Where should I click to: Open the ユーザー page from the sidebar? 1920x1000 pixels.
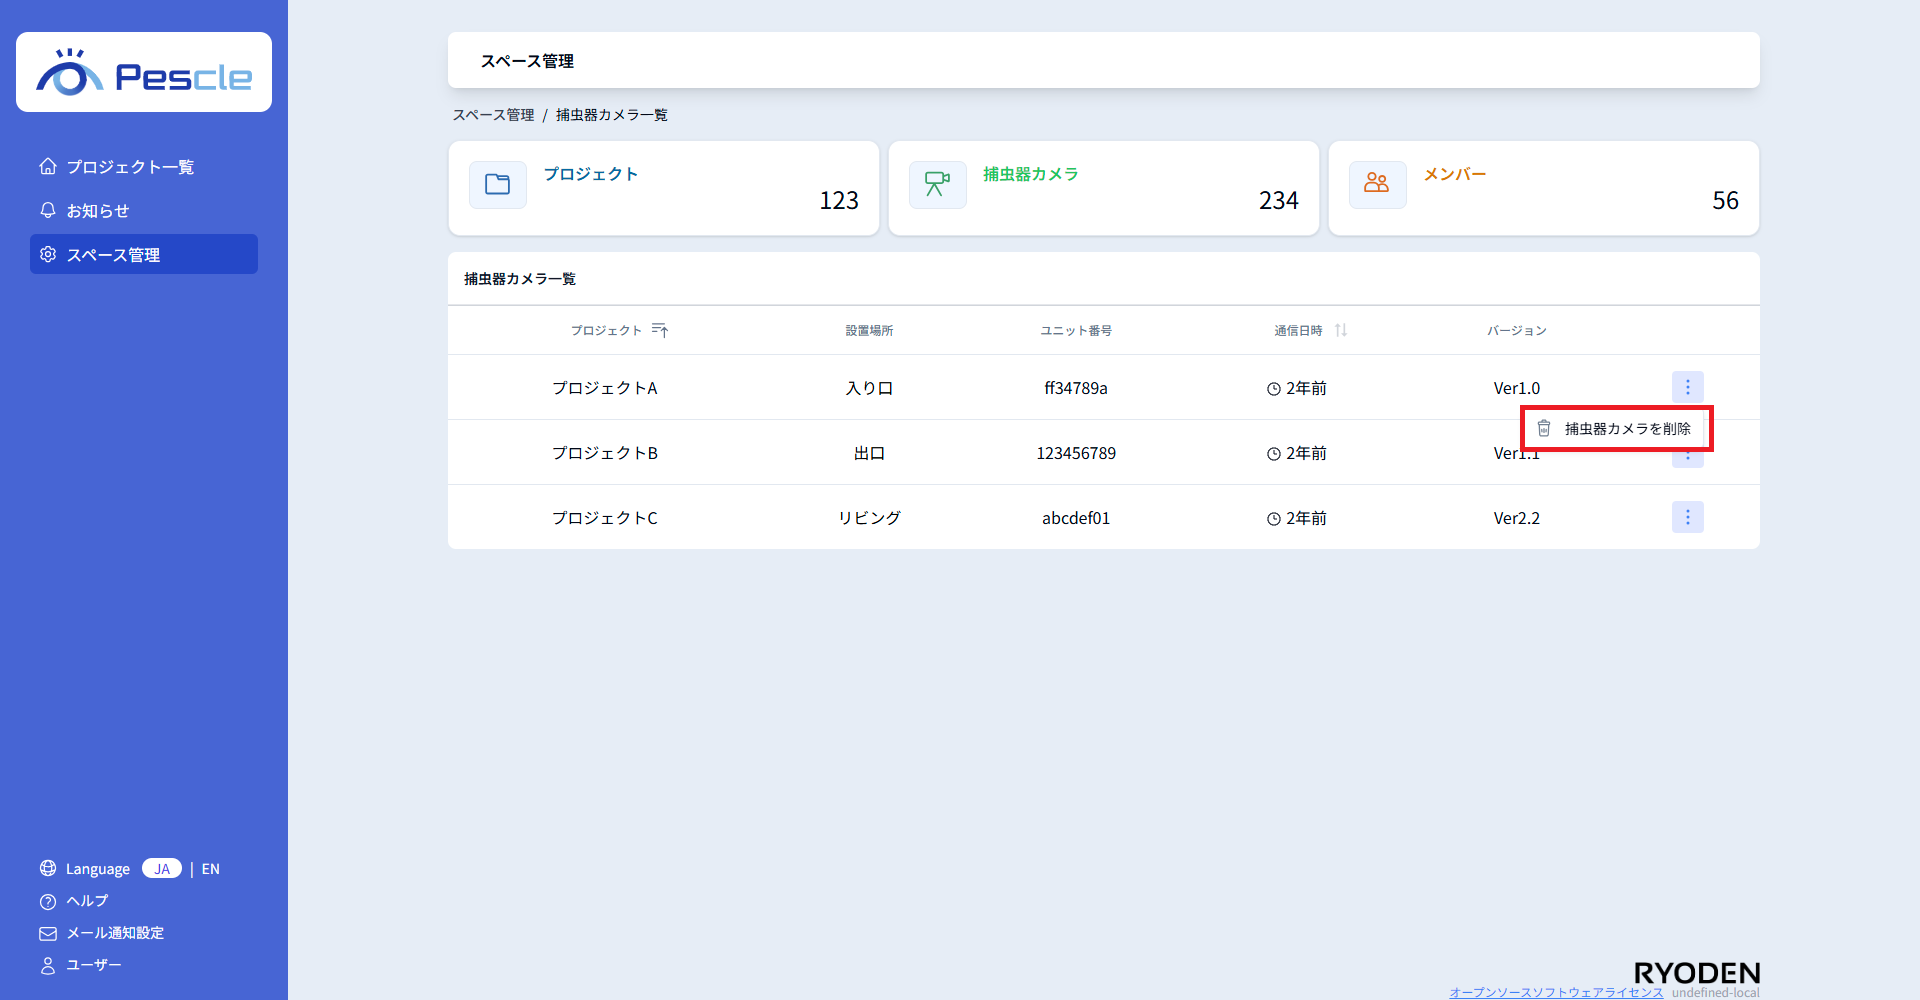[x=93, y=965]
